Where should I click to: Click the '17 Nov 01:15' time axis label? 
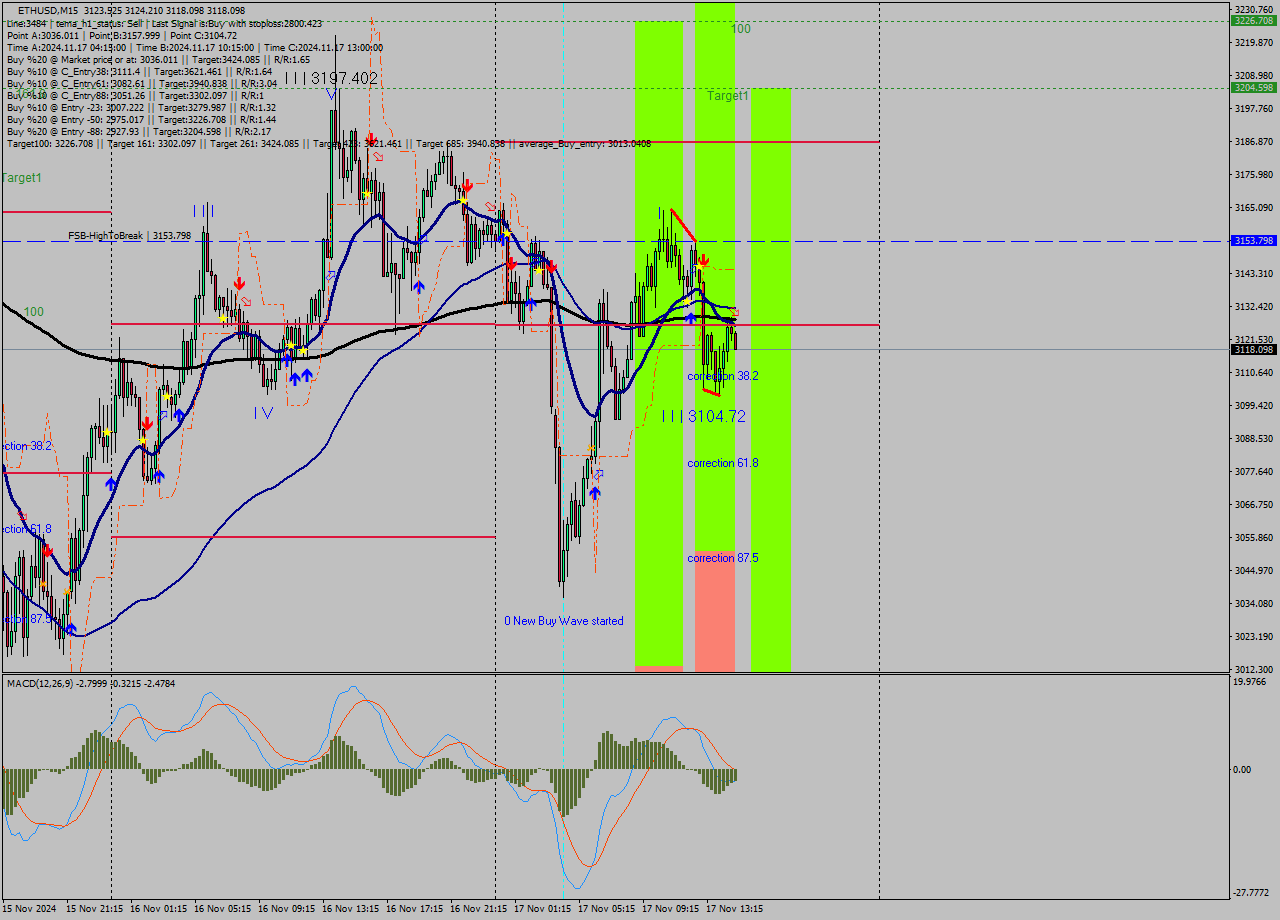[543, 909]
